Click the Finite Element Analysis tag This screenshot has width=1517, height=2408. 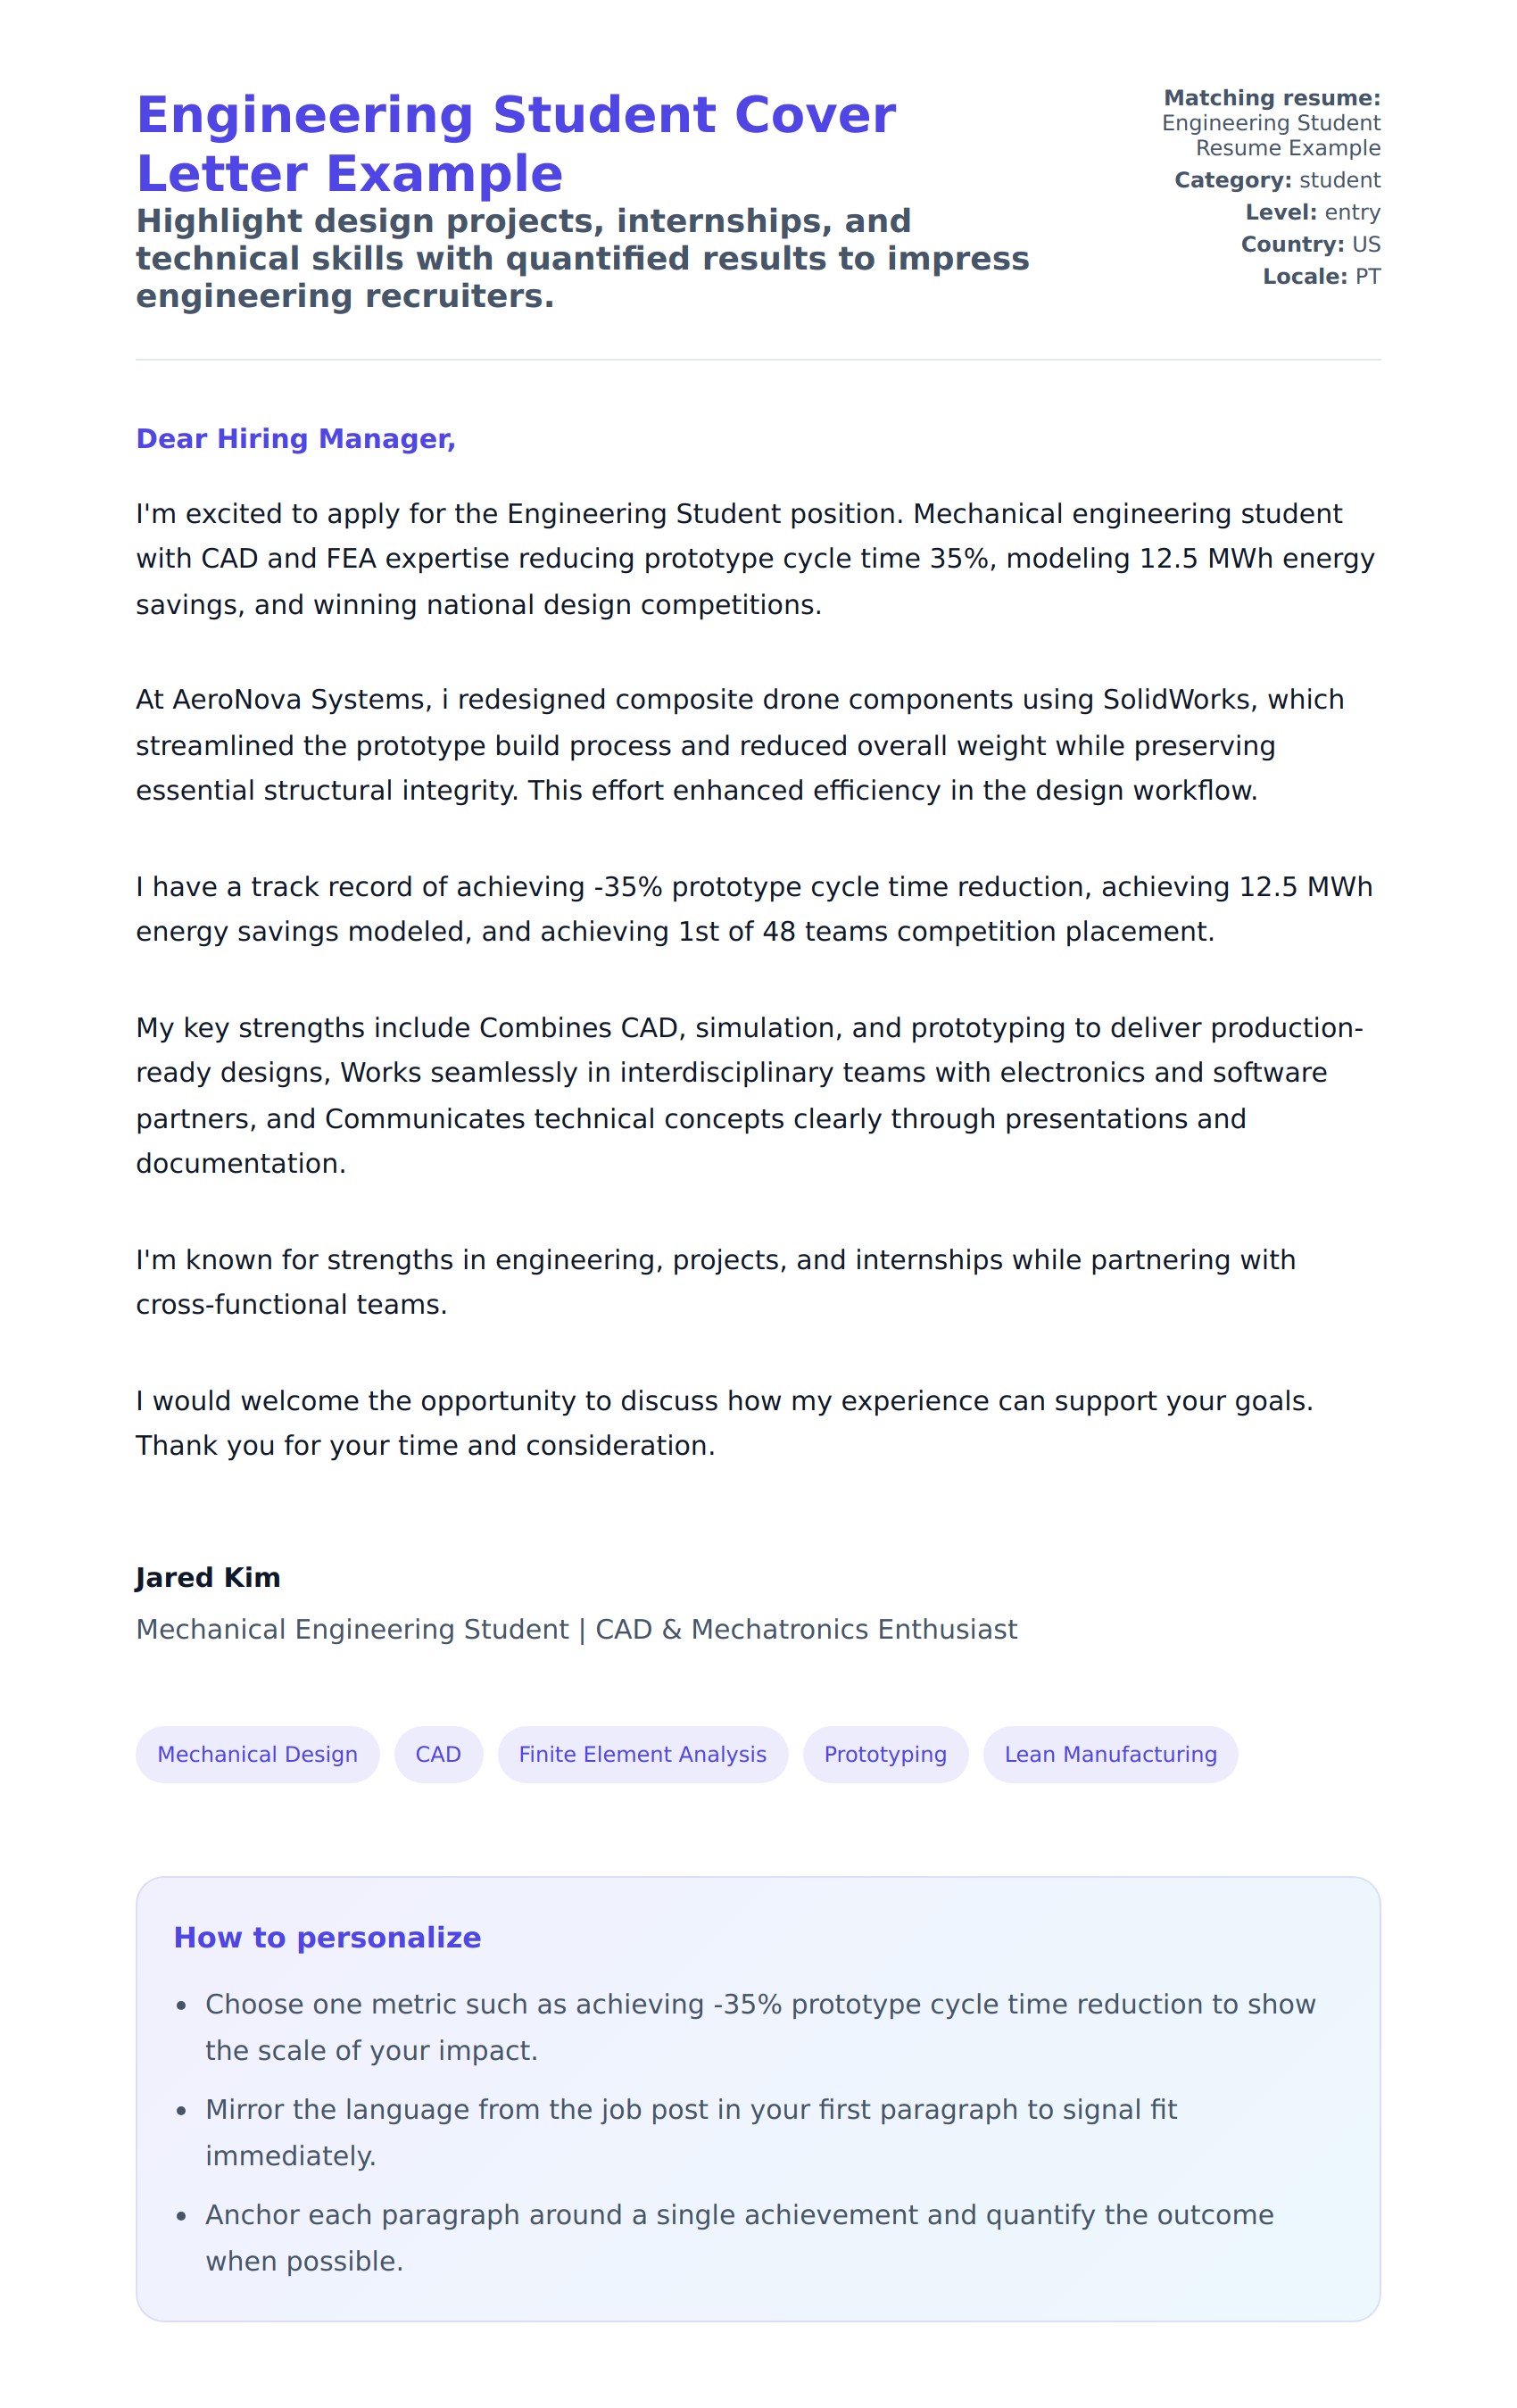(642, 1754)
